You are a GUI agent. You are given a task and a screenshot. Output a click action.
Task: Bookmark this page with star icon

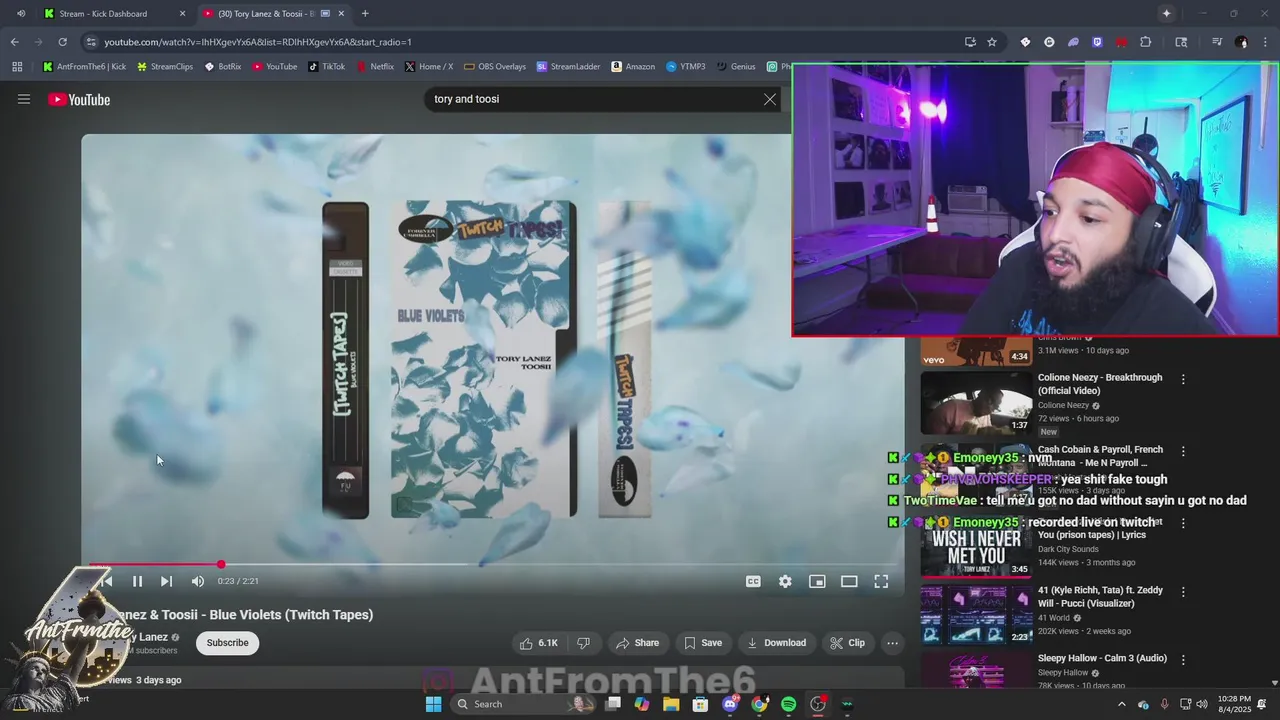click(992, 42)
